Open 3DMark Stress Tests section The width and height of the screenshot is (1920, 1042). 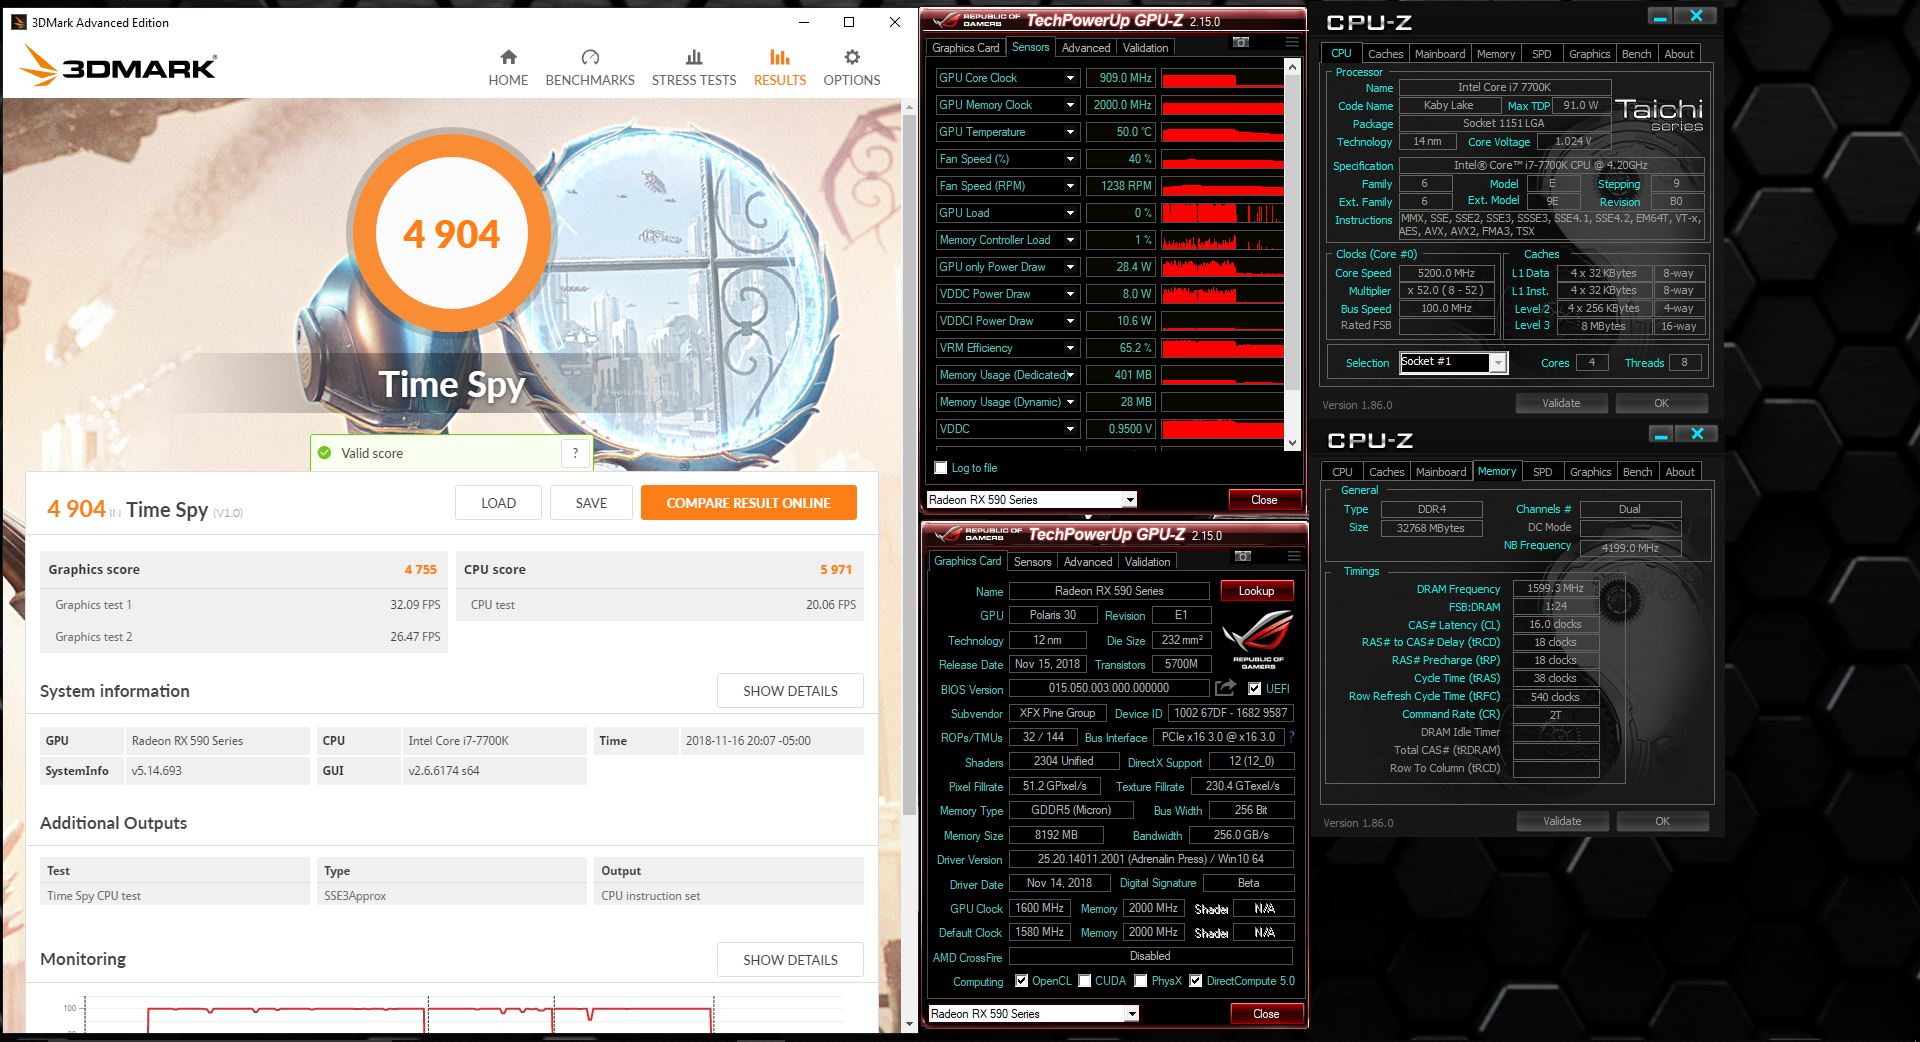pyautogui.click(x=694, y=68)
